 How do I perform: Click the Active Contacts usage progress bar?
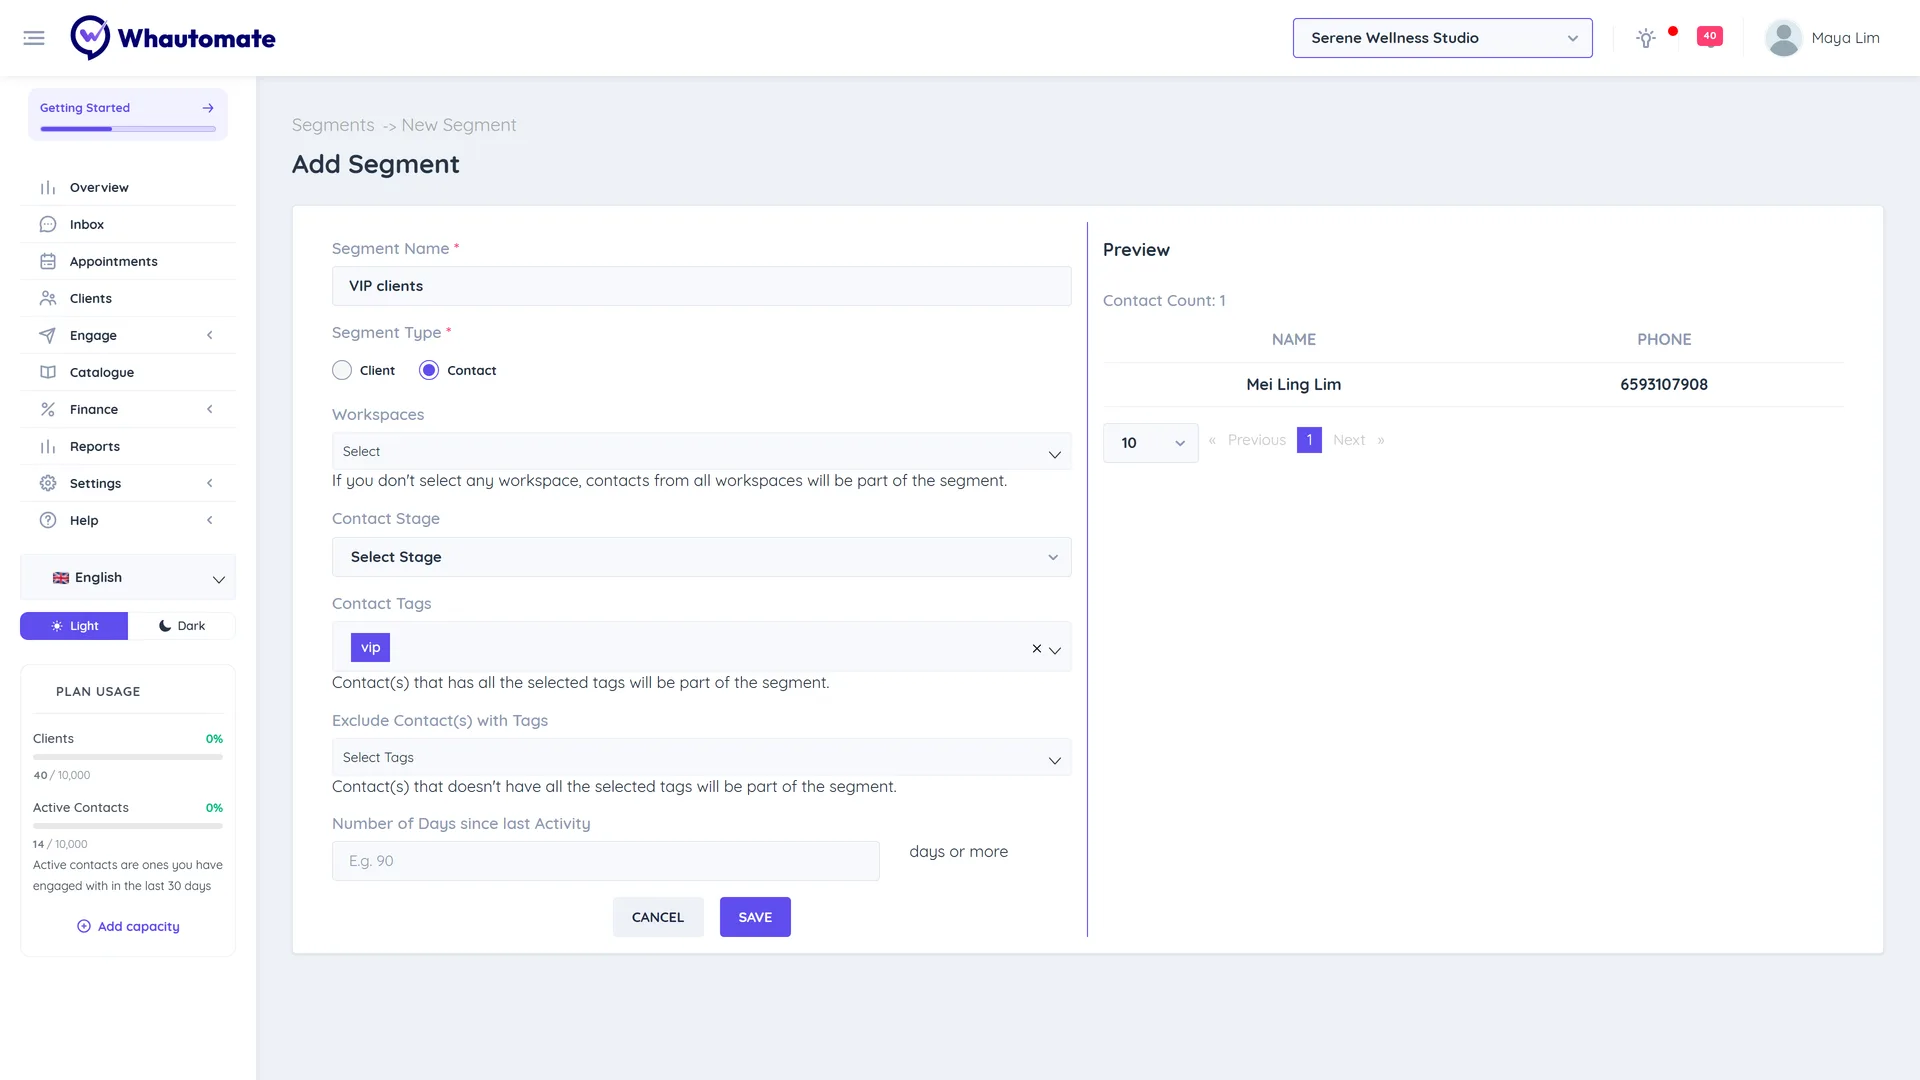click(x=128, y=826)
